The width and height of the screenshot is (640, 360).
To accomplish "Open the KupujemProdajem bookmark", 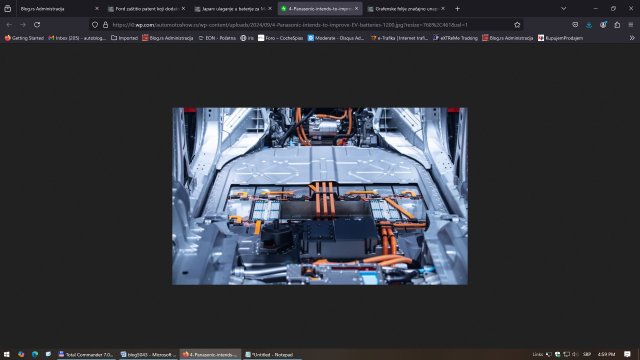I will 560,38.
